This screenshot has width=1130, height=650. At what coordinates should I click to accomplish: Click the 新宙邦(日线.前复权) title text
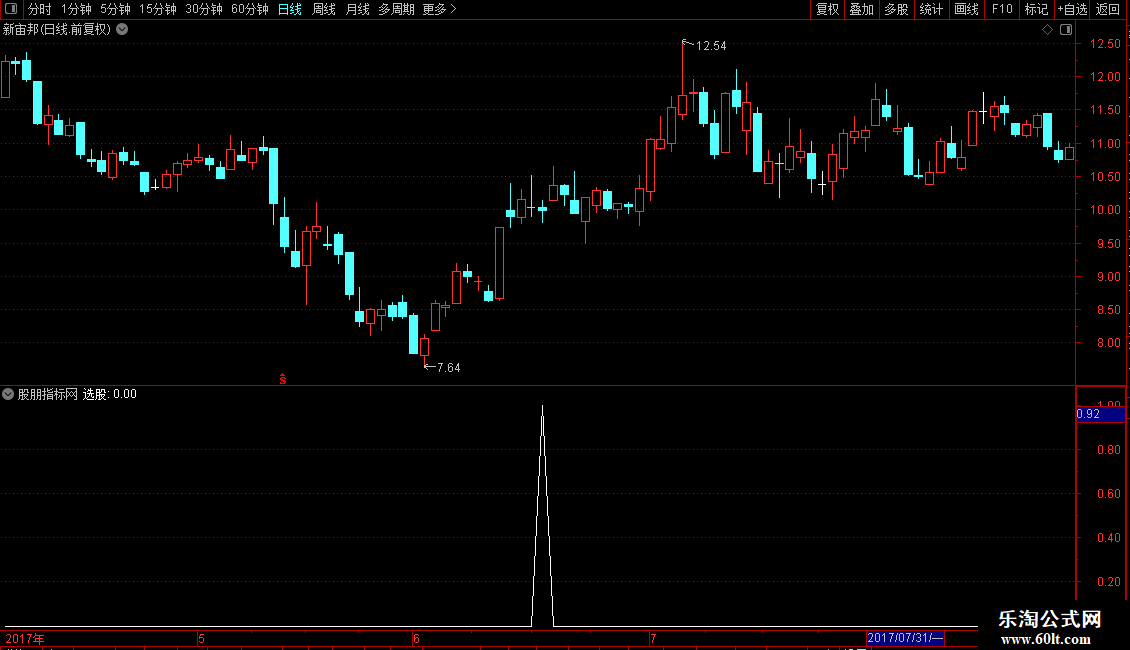[57, 30]
